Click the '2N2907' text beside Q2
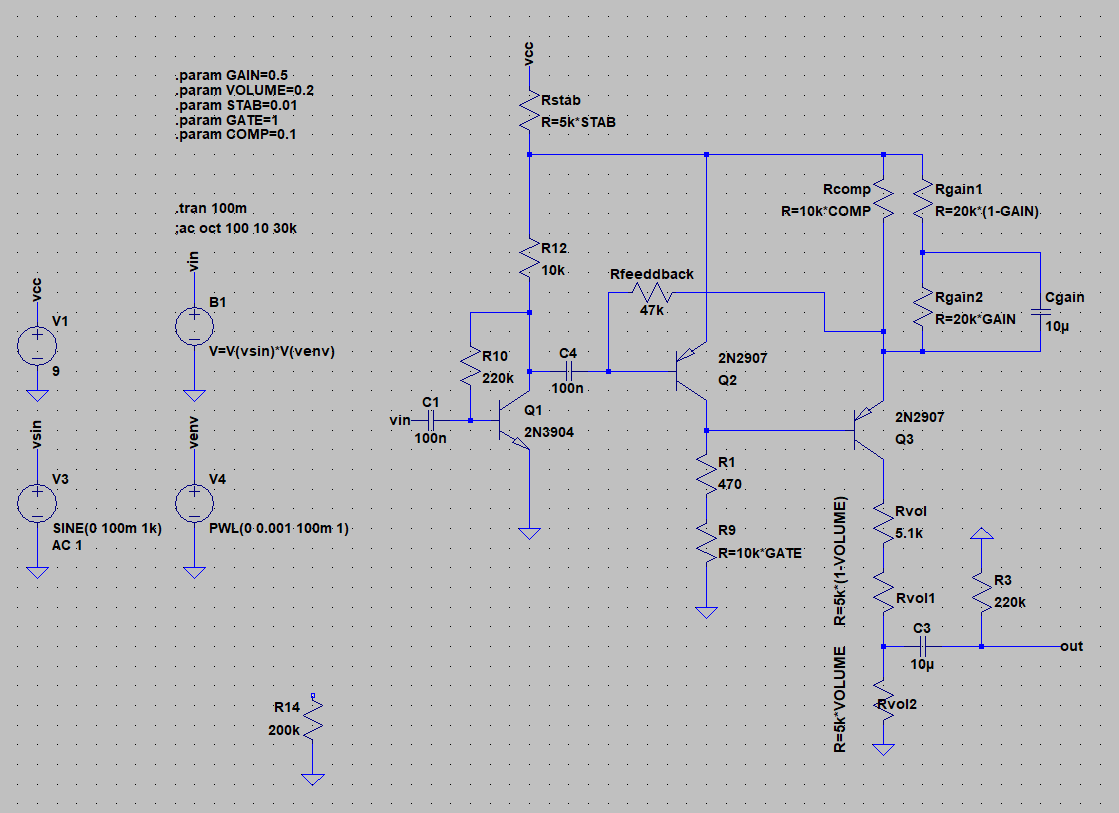 tap(743, 358)
